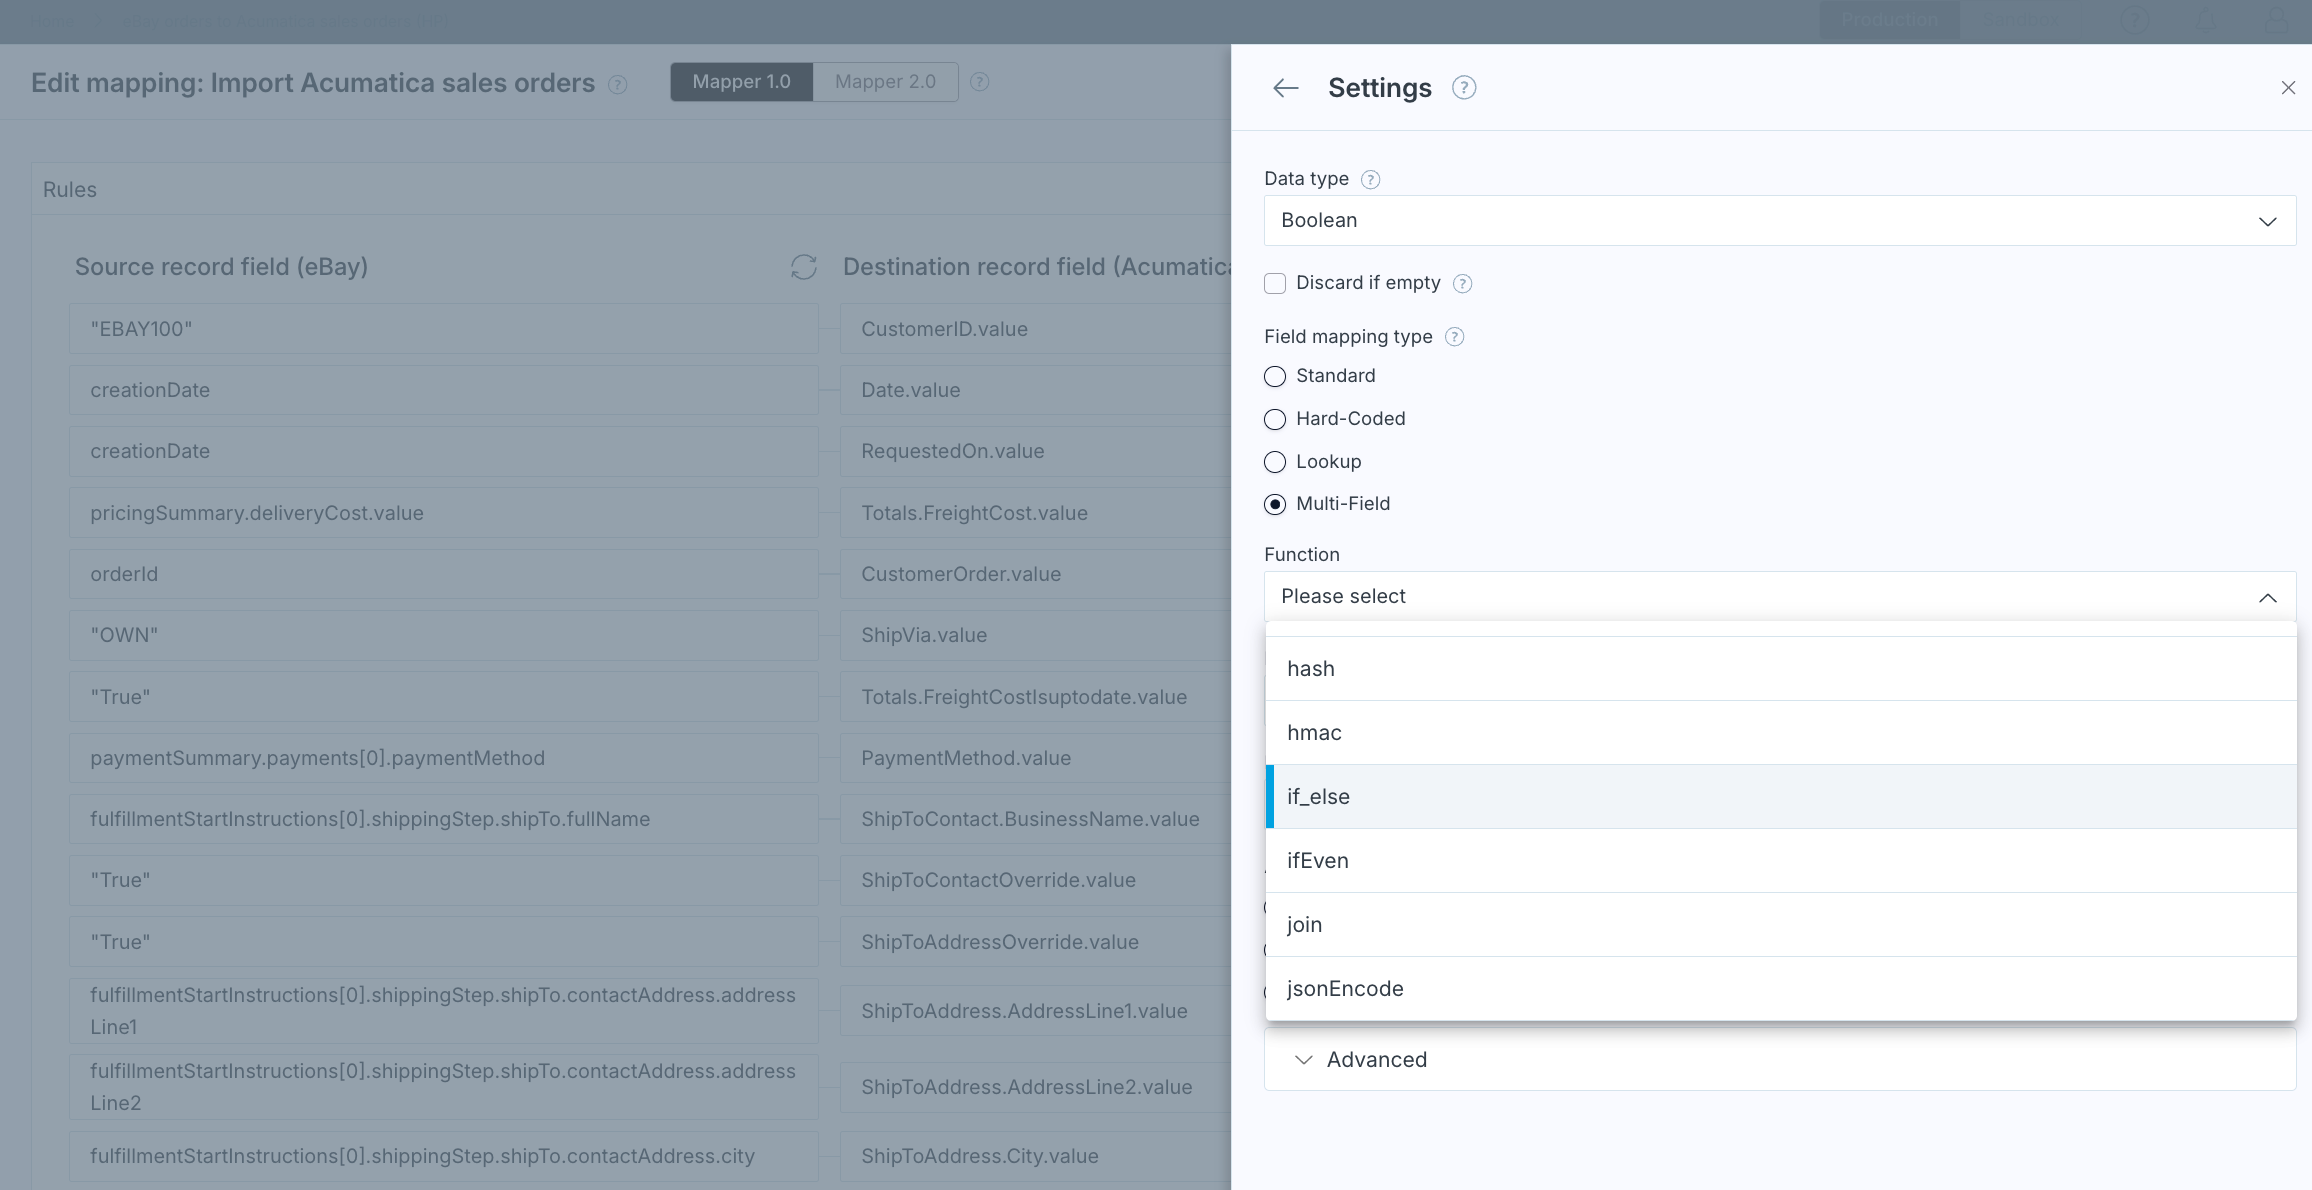Open the Data type Boolean dropdown
The height and width of the screenshot is (1190, 2312).
1780,220
